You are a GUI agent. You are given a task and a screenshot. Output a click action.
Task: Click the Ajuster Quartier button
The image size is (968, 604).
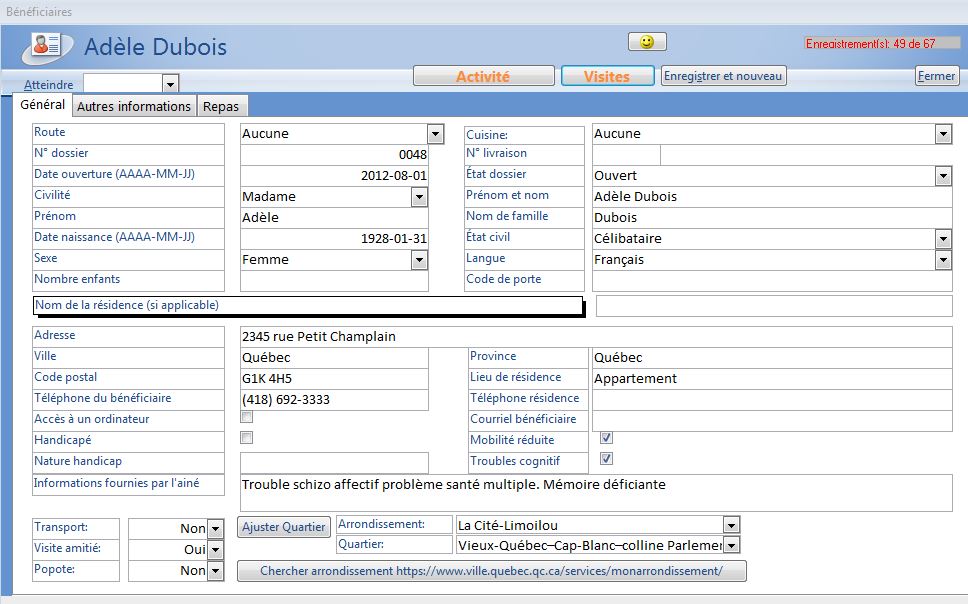click(284, 527)
